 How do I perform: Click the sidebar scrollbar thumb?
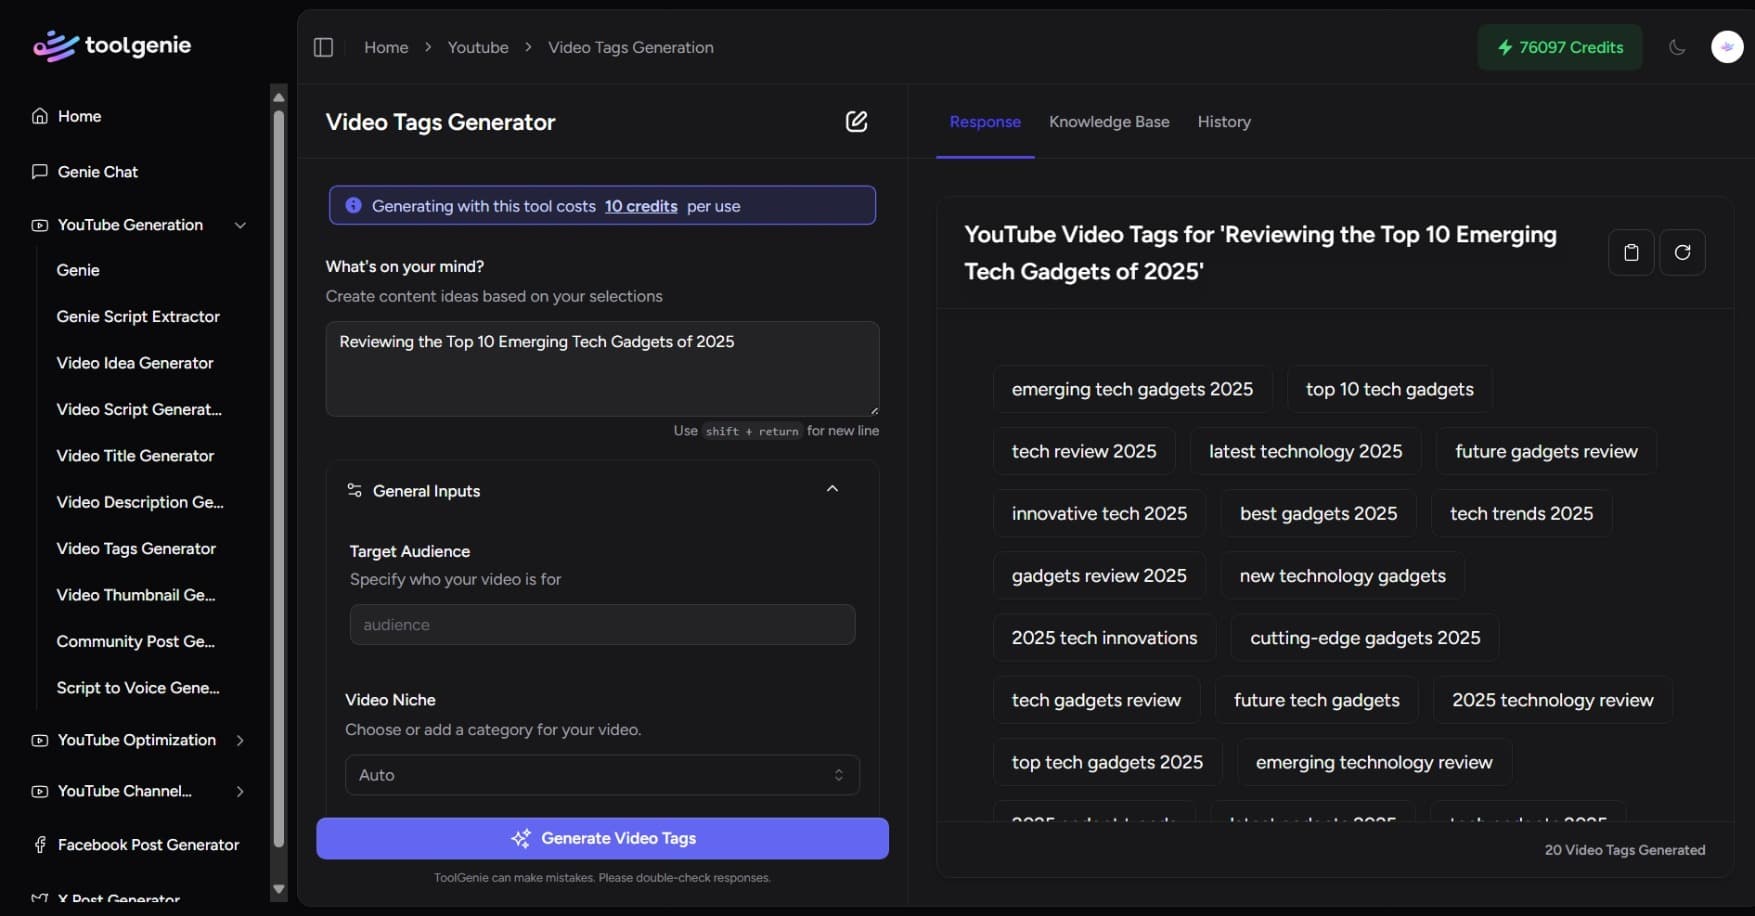(x=279, y=478)
